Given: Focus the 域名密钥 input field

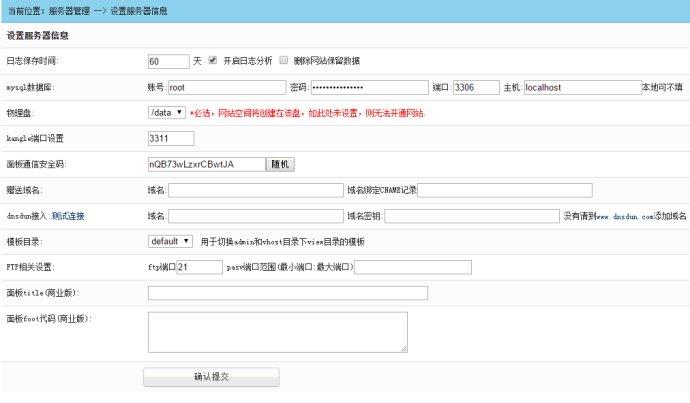Looking at the screenshot, I should 472,216.
